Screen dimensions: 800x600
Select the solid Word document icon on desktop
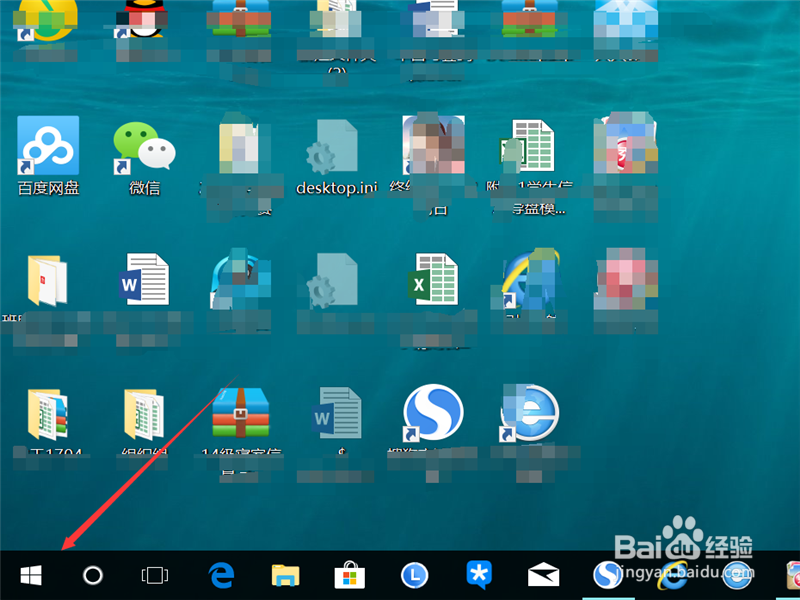point(144,279)
